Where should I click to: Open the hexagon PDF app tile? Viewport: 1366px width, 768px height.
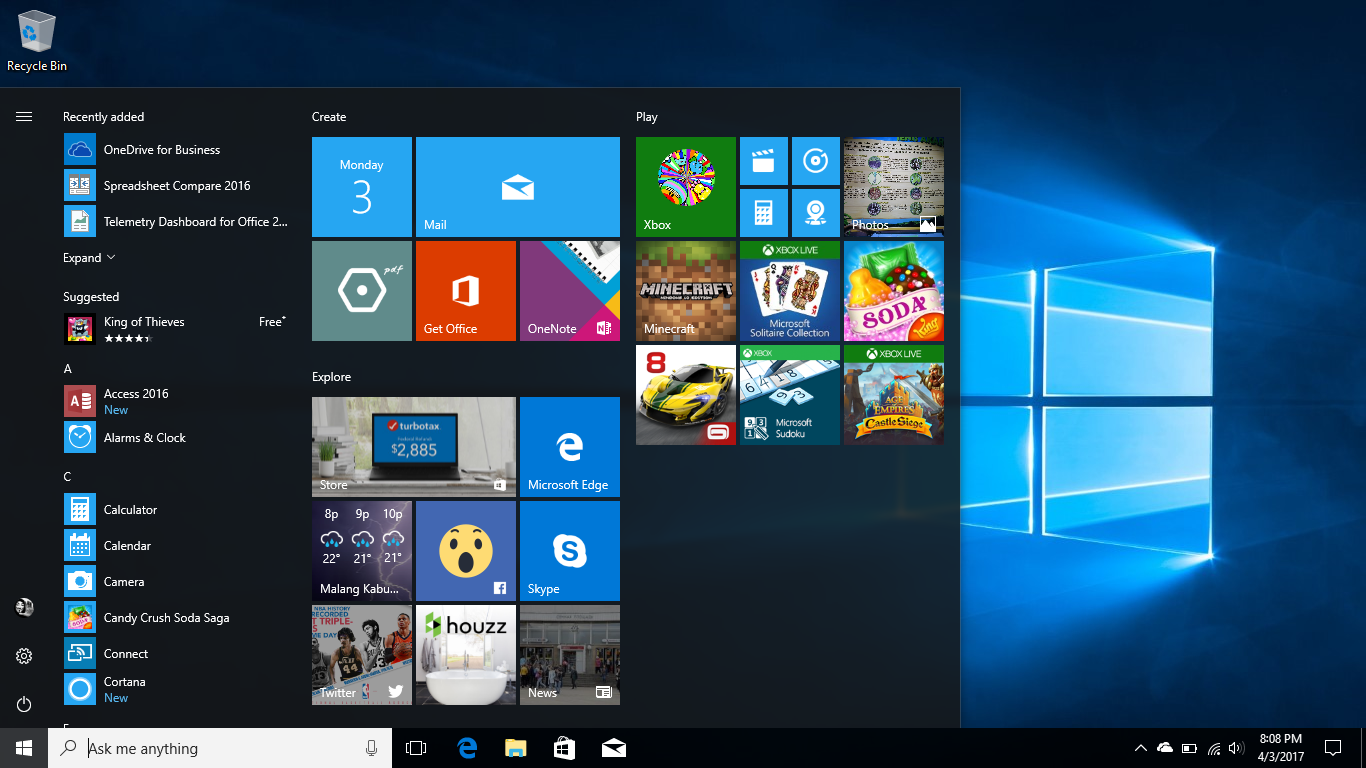pos(362,291)
